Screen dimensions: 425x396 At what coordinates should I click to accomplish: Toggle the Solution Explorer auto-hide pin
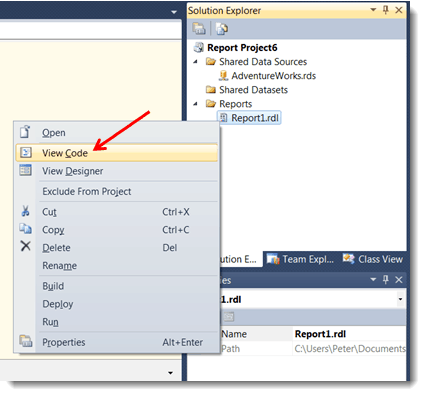(x=386, y=10)
